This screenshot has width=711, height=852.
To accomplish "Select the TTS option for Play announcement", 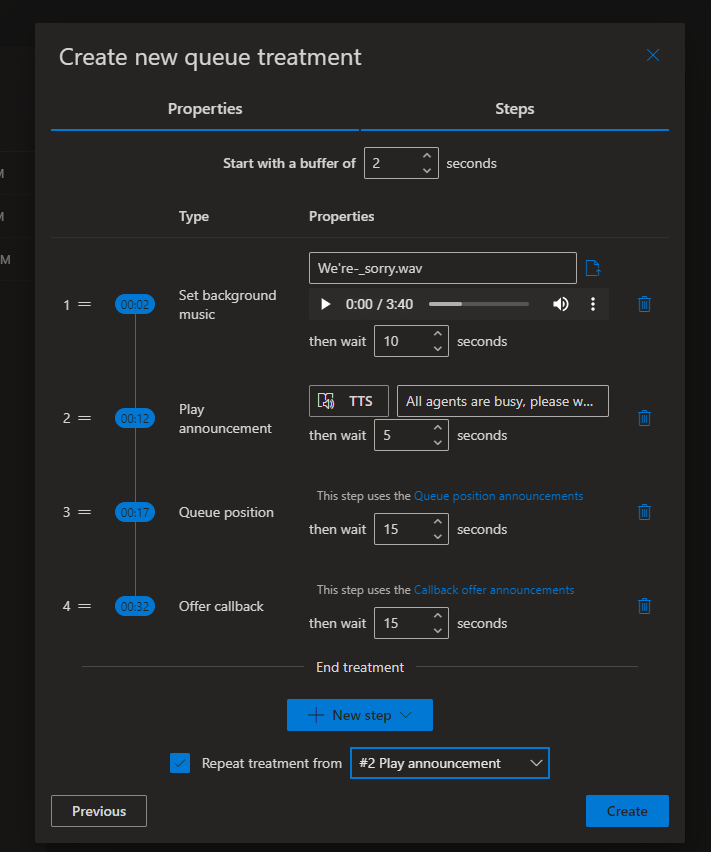I will (348, 401).
